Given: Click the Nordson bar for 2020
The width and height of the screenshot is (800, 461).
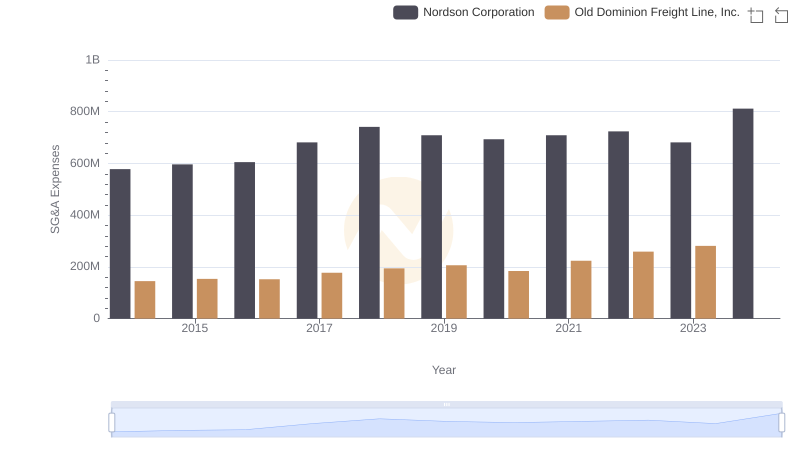Looking at the screenshot, I should (494, 229).
